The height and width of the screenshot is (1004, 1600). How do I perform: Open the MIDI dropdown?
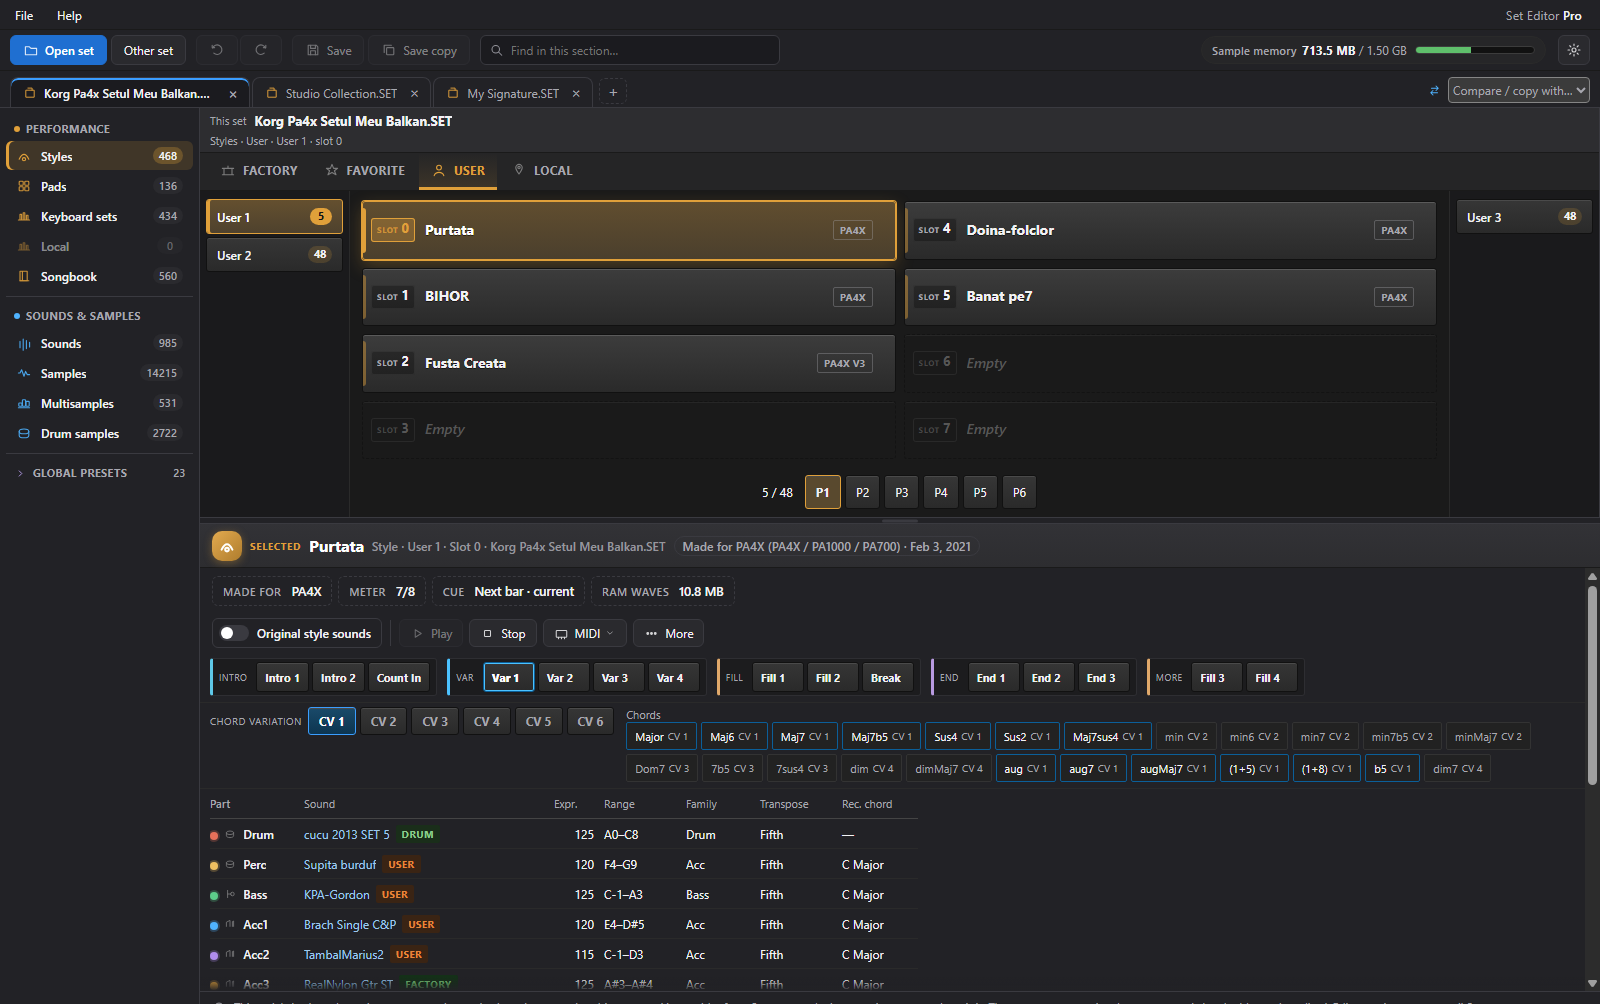click(x=585, y=633)
